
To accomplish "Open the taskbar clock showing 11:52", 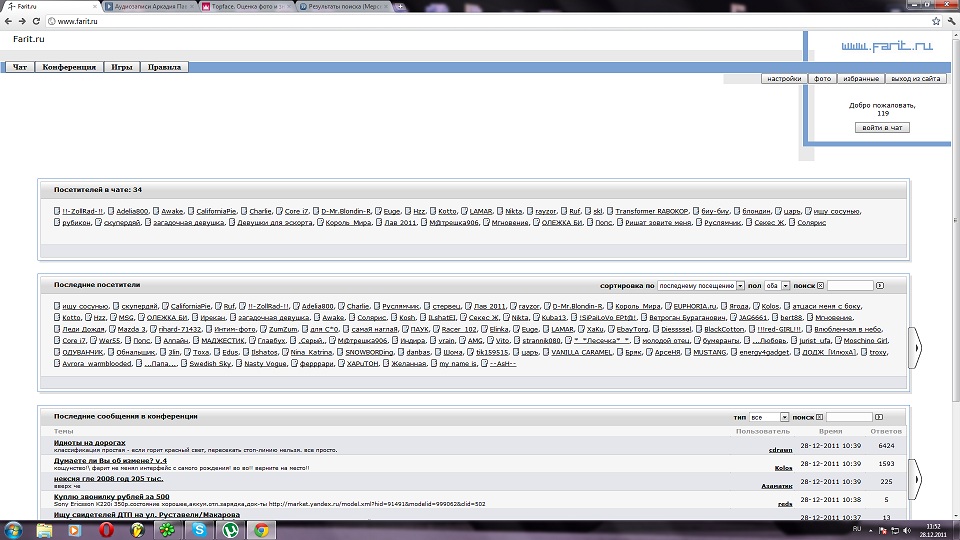I will (933, 530).
